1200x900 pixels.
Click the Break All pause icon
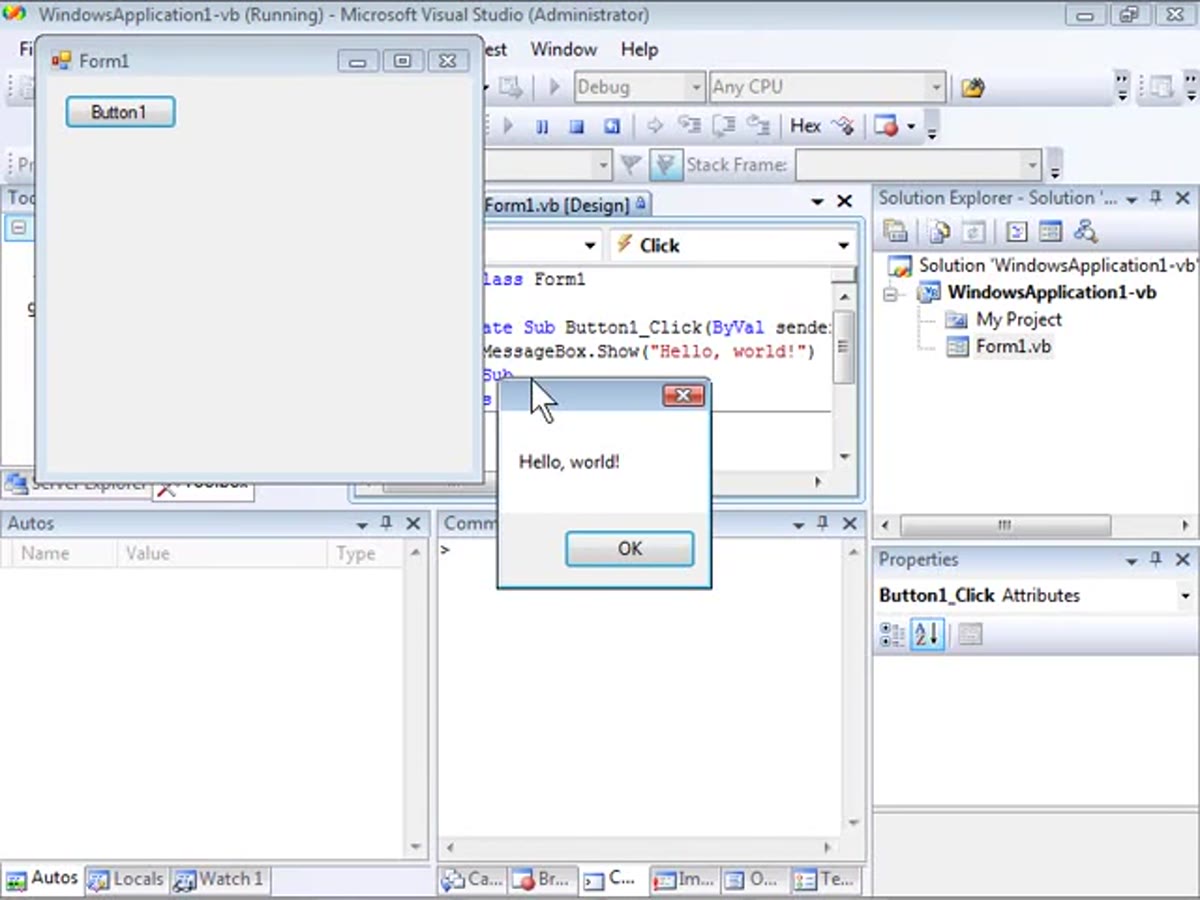coord(542,126)
